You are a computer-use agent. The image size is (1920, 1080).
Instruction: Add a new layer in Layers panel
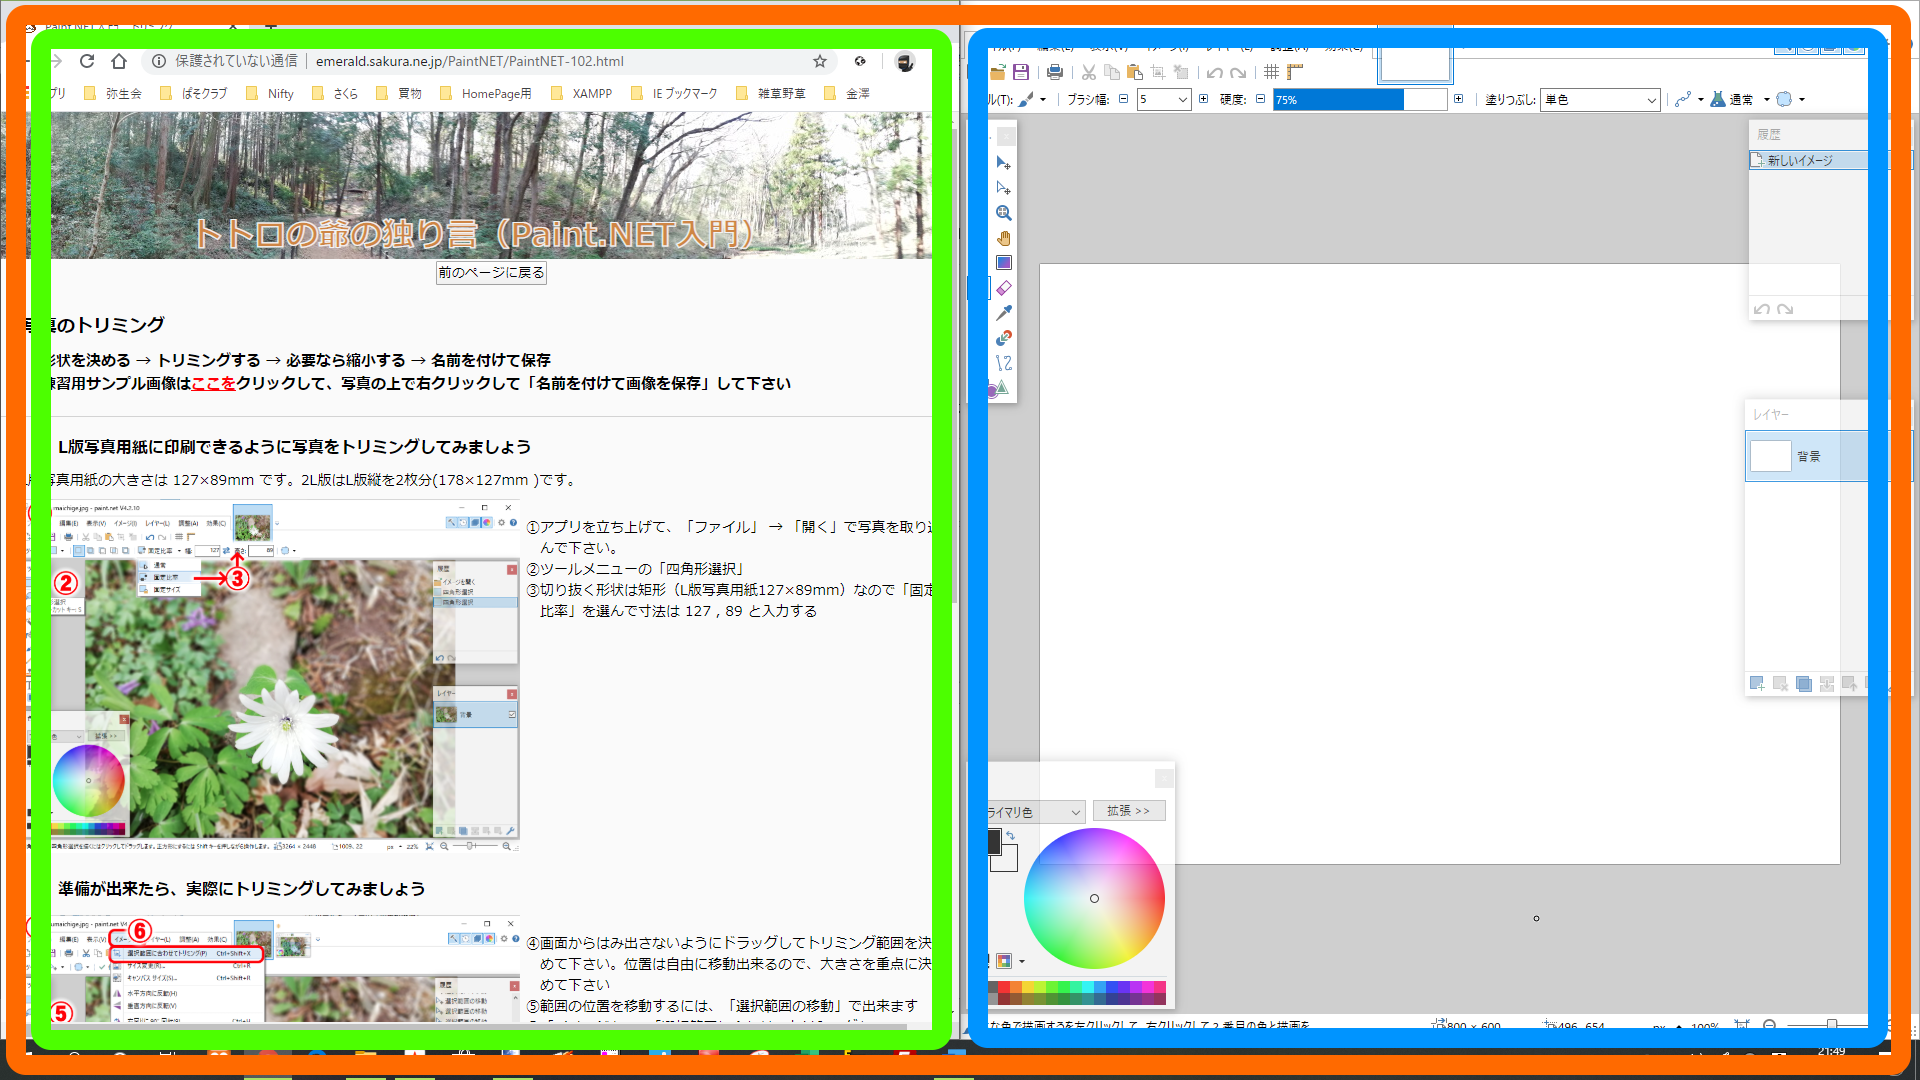pyautogui.click(x=1757, y=684)
